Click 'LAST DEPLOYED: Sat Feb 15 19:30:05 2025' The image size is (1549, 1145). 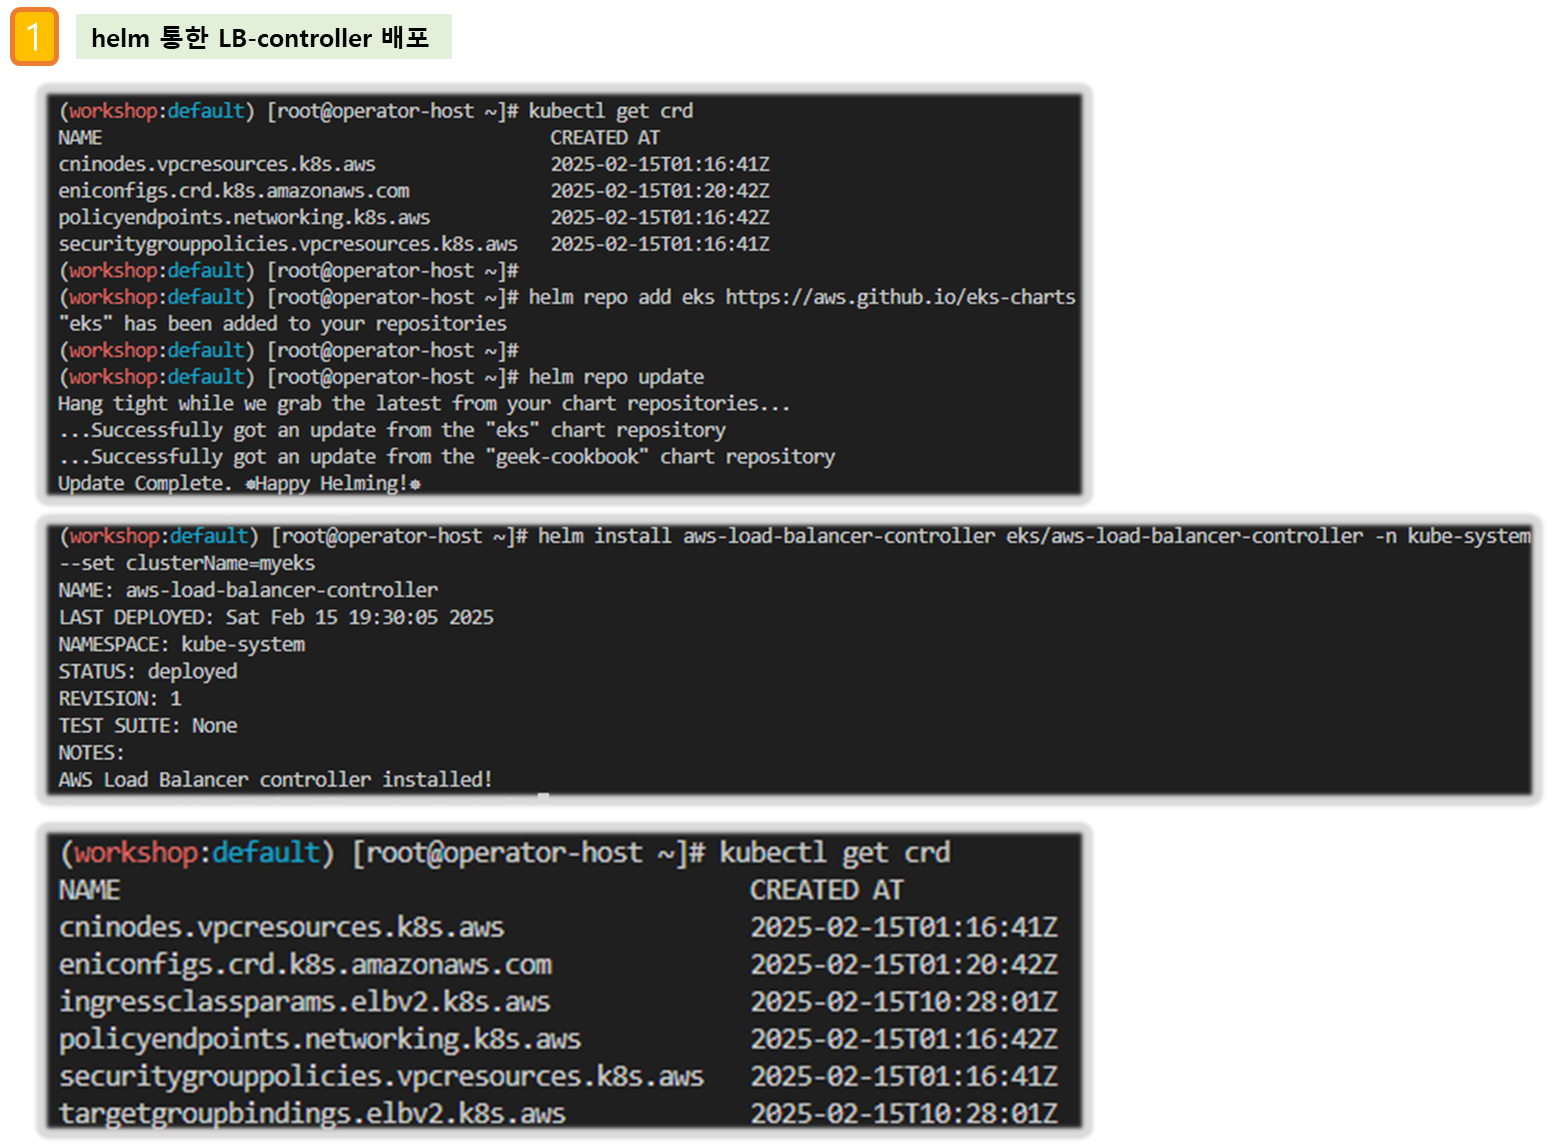[276, 617]
